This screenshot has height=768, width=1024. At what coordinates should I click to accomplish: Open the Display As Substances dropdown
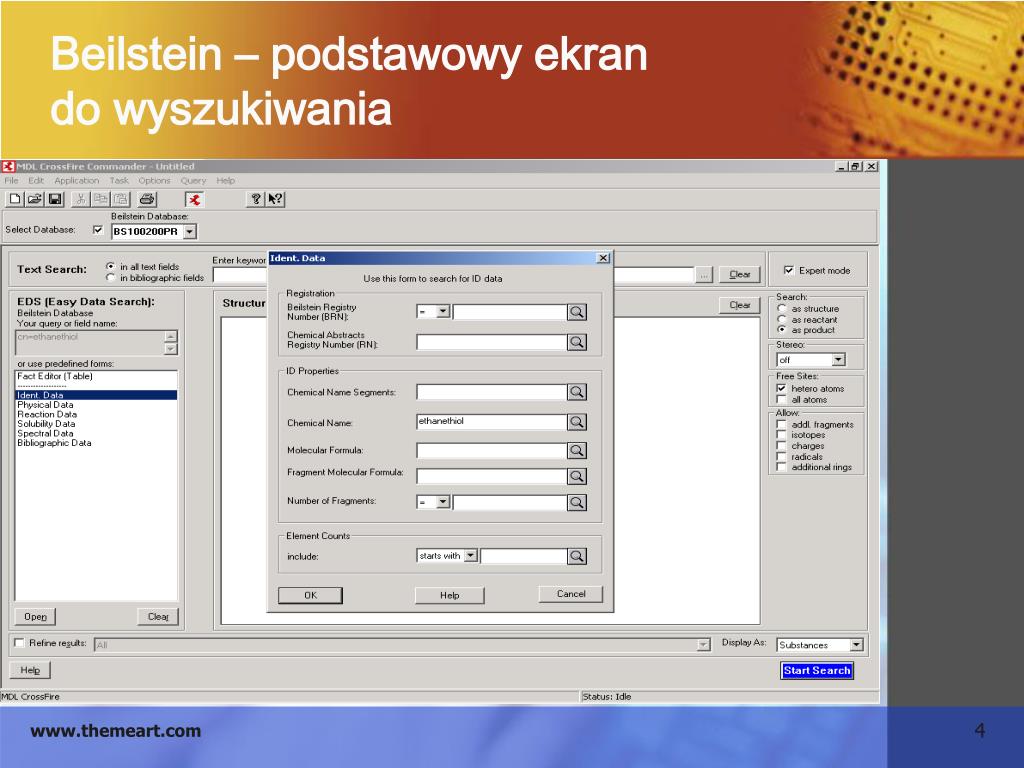(856, 645)
